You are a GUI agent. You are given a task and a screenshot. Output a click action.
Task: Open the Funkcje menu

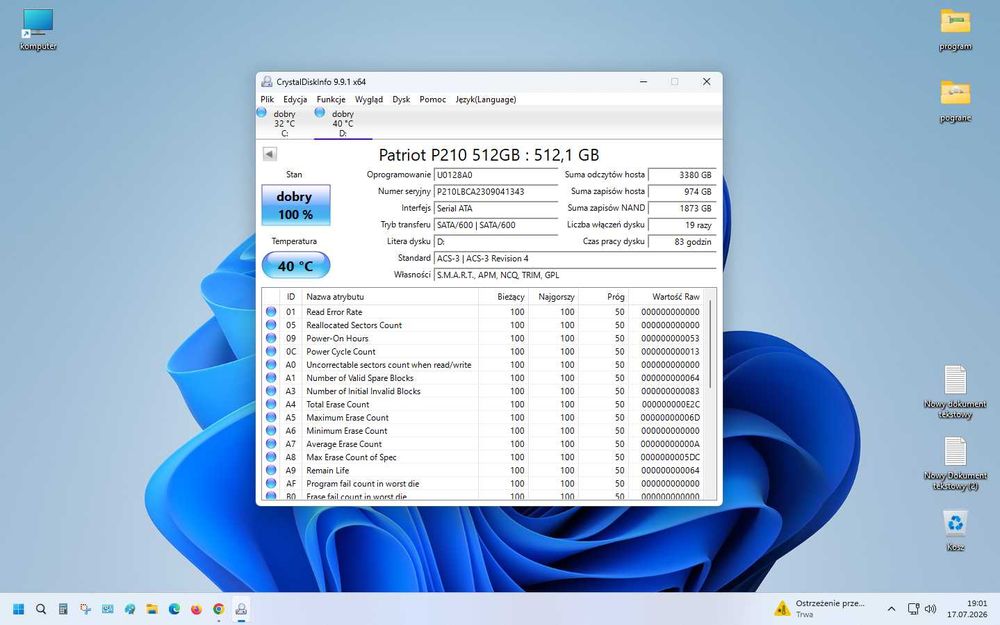[331, 99]
